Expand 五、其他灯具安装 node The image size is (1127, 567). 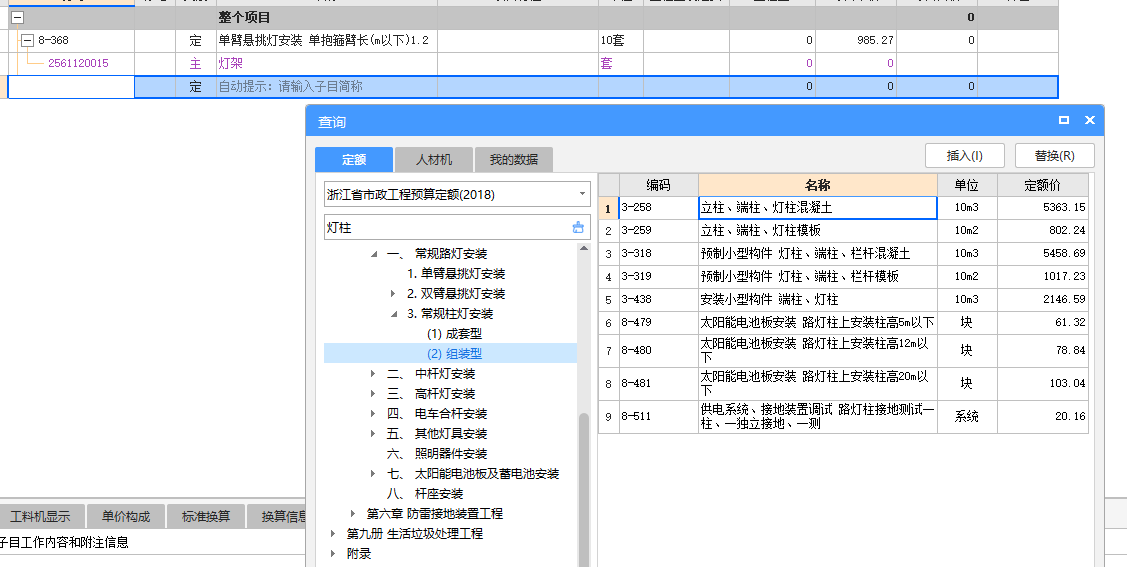pos(373,434)
